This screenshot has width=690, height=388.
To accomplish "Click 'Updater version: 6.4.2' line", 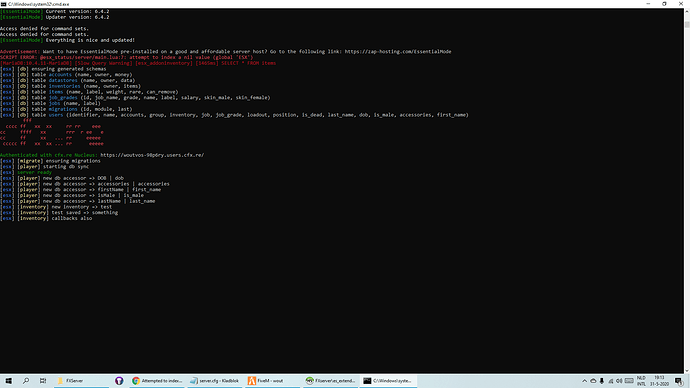I will coord(55,17).
